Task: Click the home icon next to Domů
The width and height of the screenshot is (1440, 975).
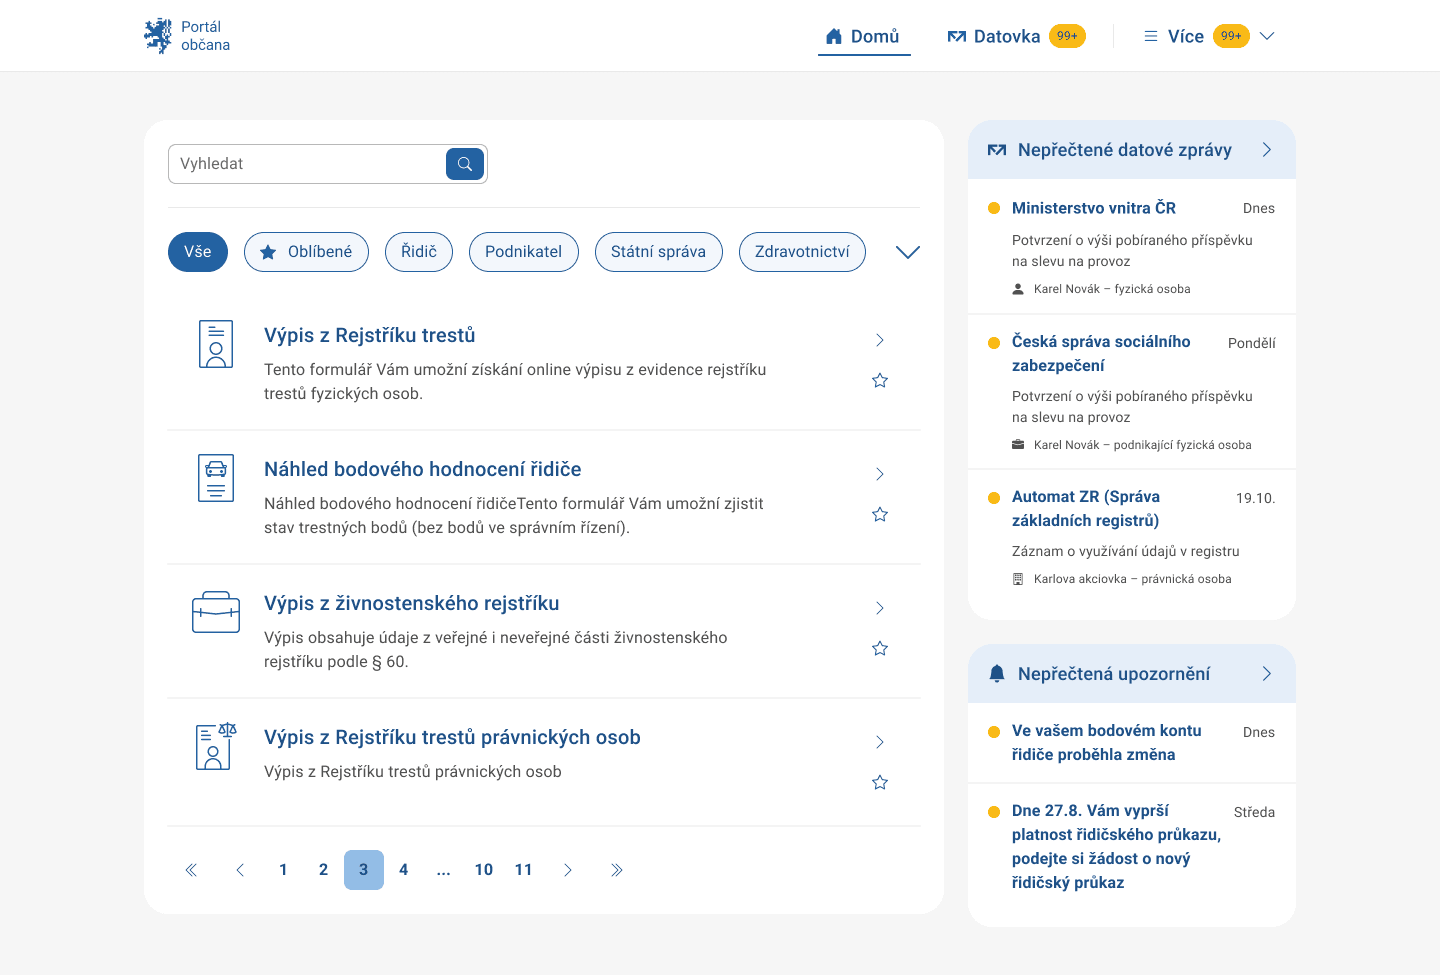Action: click(833, 35)
